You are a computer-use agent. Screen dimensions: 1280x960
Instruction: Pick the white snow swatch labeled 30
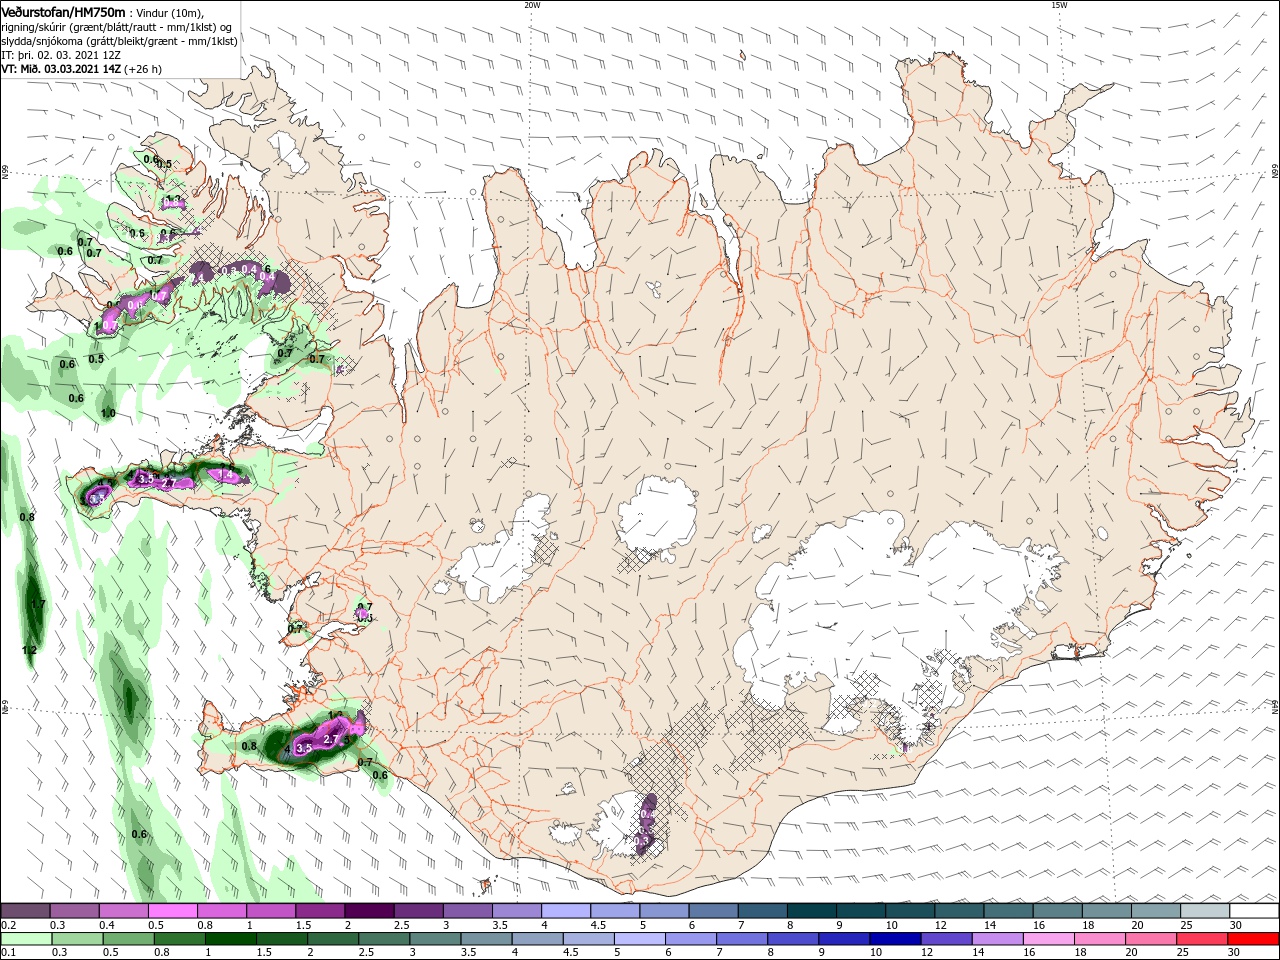click(x=1252, y=911)
